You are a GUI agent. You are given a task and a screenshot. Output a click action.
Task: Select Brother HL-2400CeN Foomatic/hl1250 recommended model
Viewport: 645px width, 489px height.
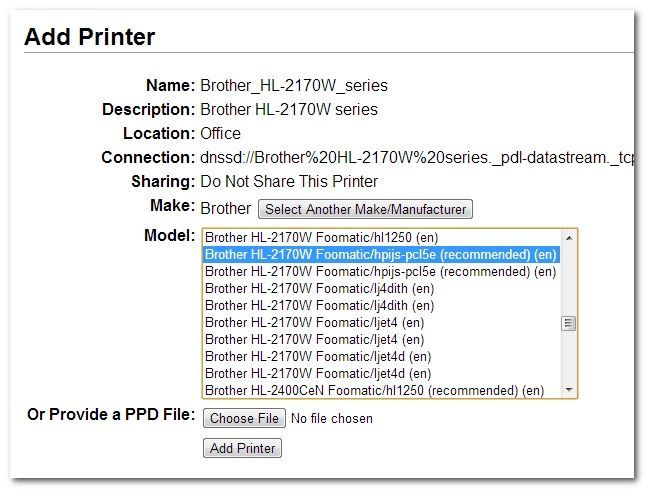[381, 390]
